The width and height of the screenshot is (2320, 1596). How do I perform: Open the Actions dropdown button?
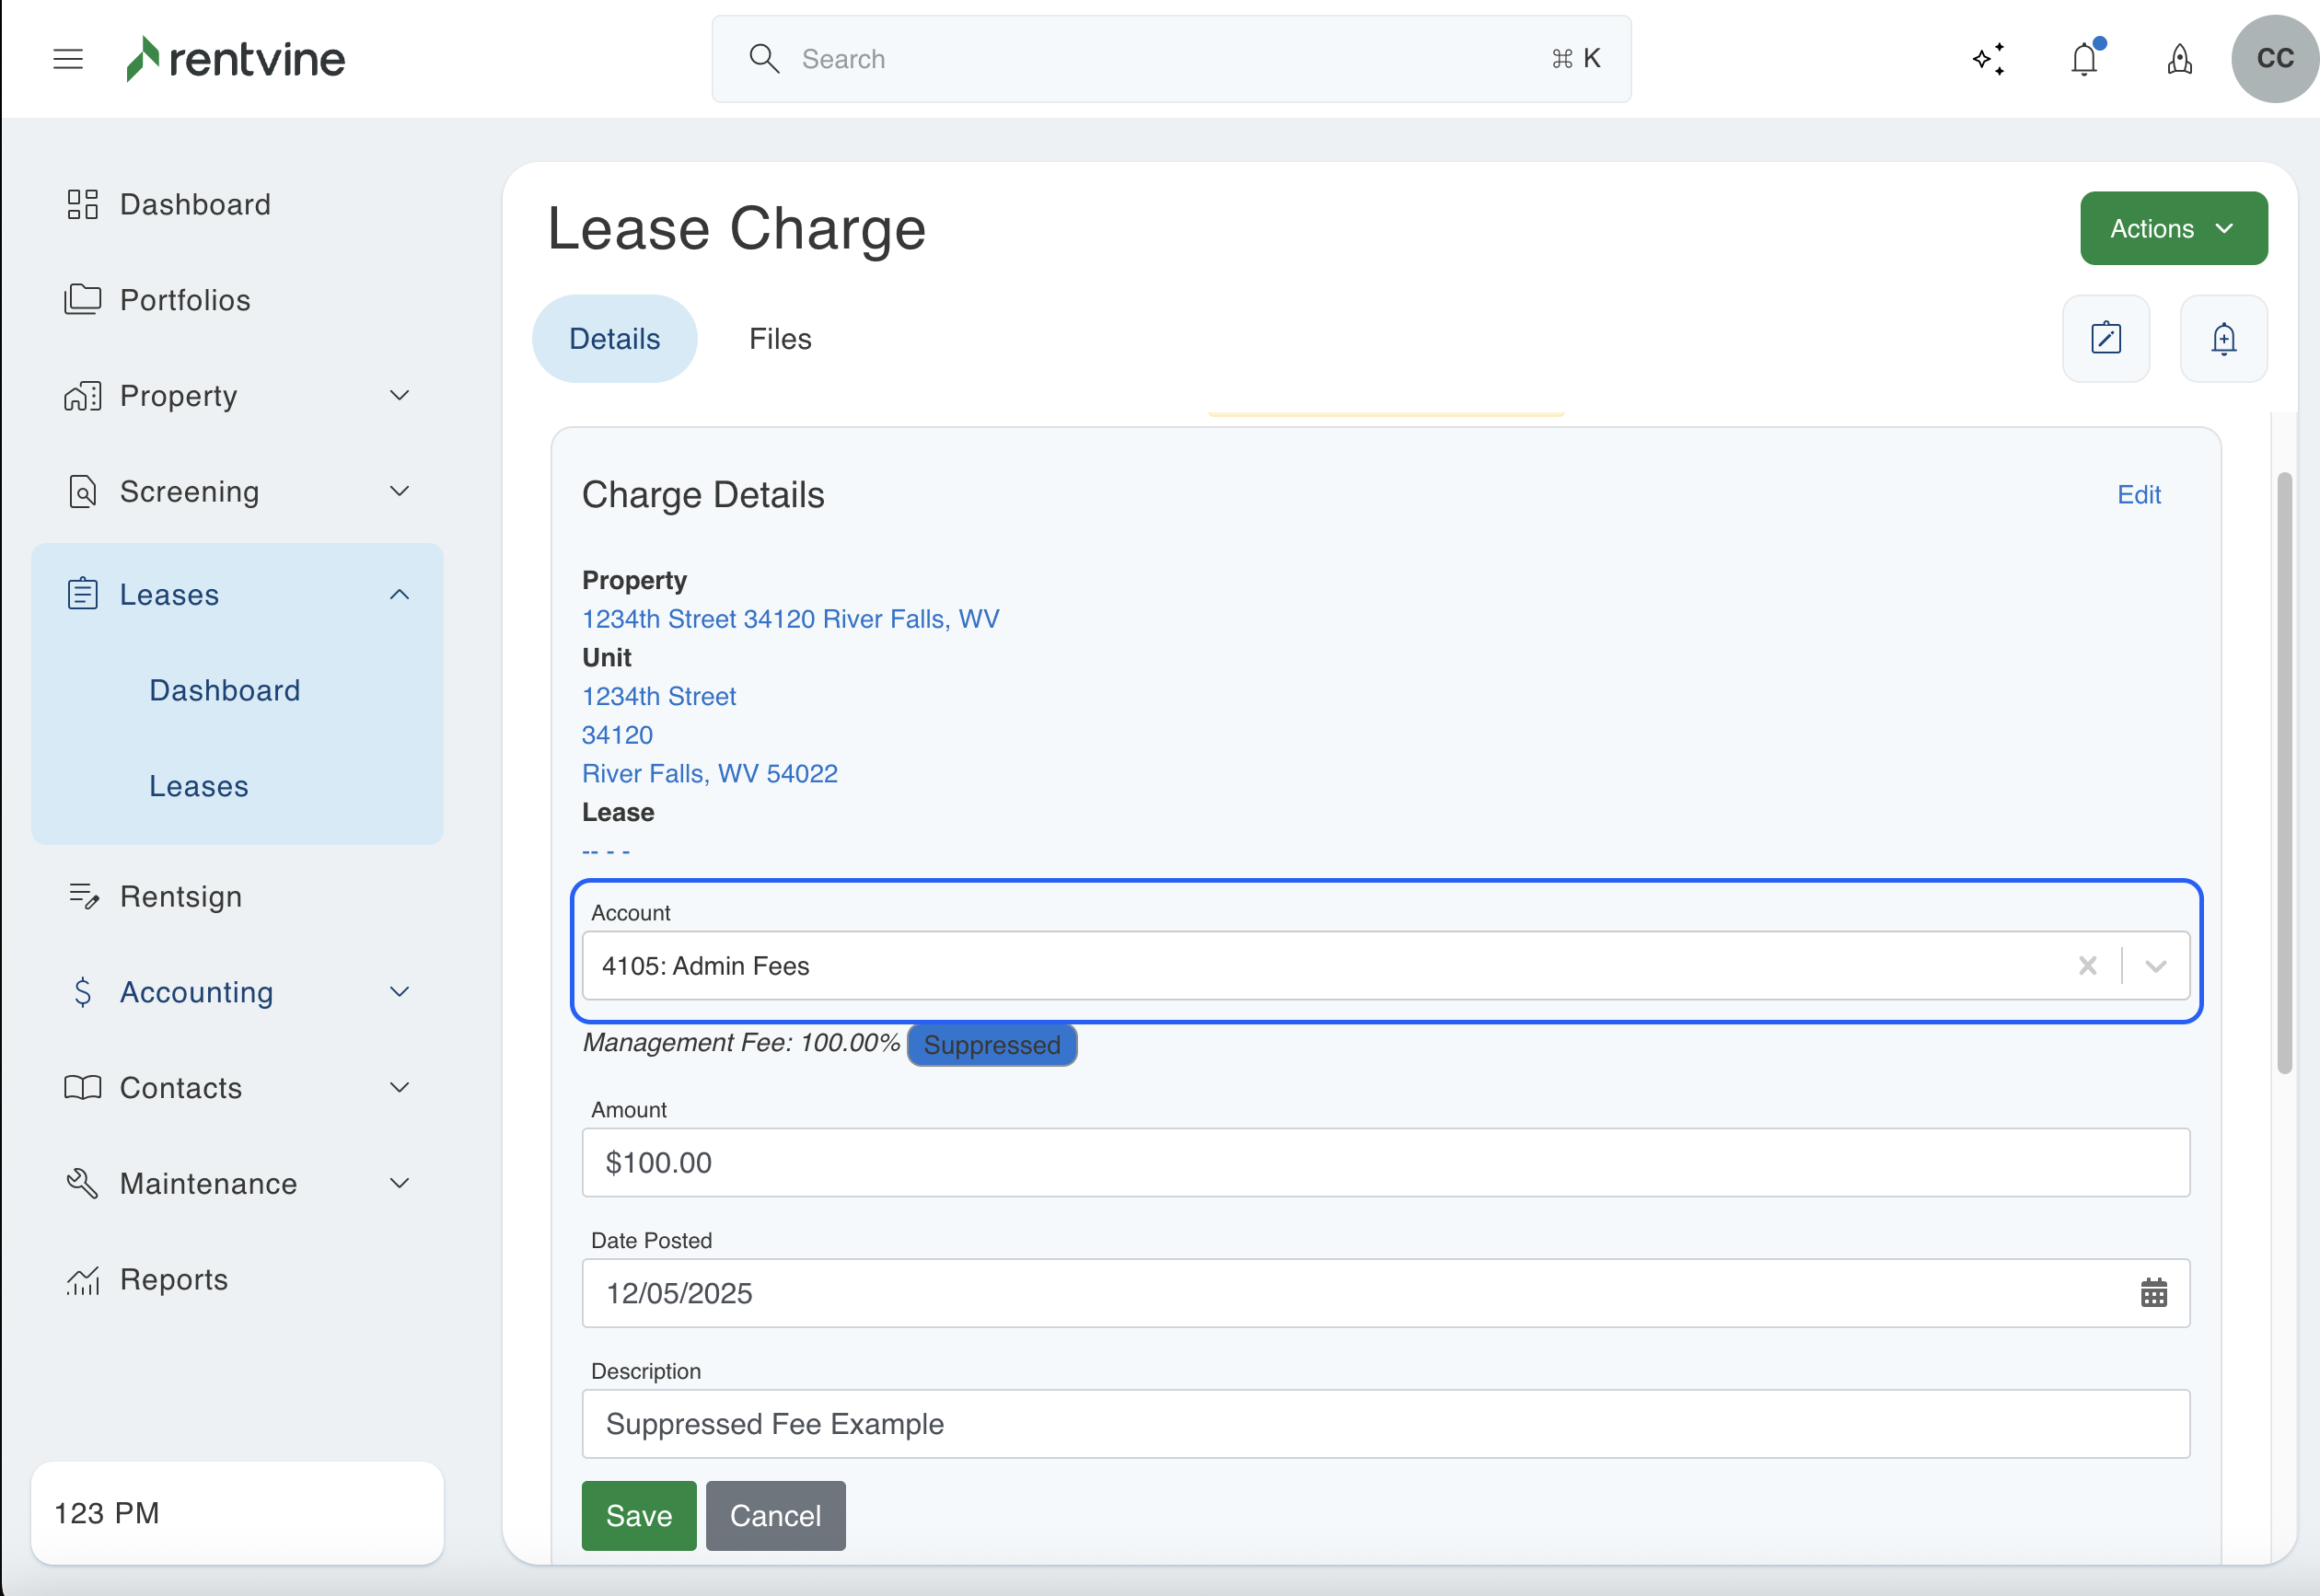tap(2173, 229)
